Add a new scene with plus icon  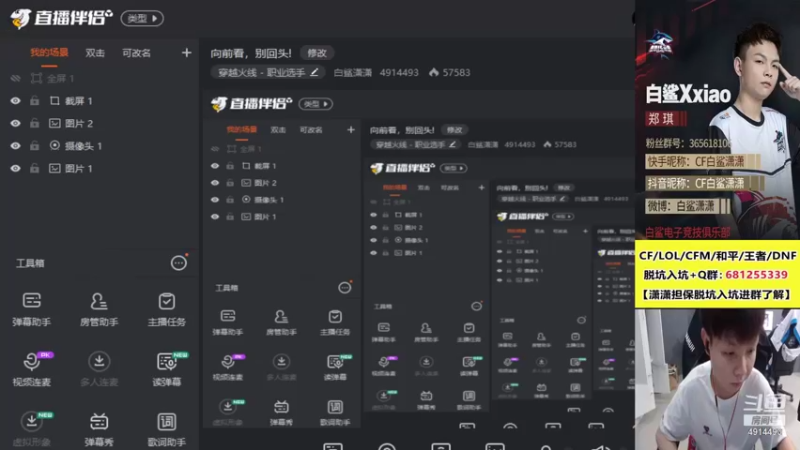(186, 53)
